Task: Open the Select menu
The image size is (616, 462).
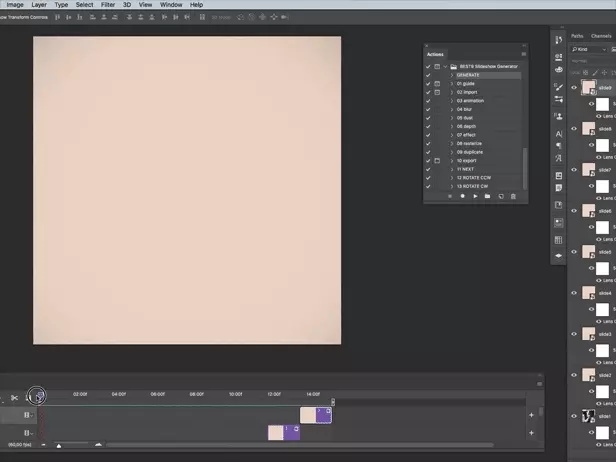Action: [84, 5]
